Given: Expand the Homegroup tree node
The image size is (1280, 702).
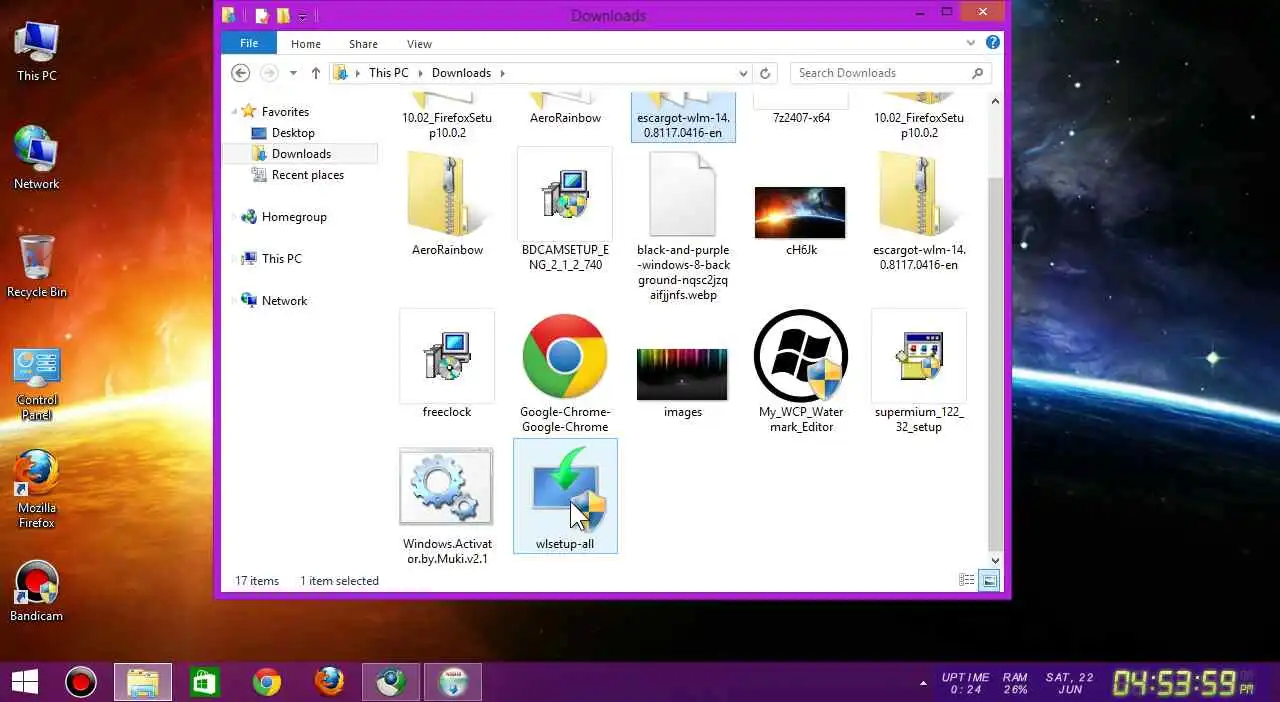Looking at the screenshot, I should [235, 217].
